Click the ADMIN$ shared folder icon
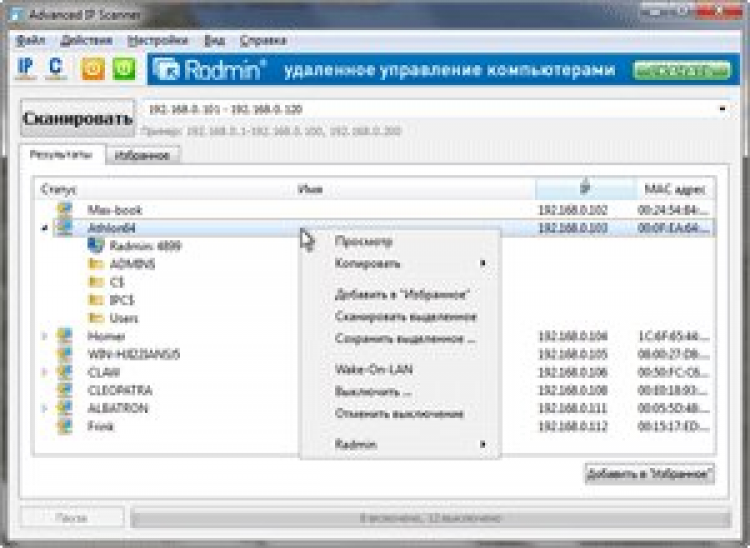Image resolution: width=750 pixels, height=548 pixels. click(x=96, y=264)
